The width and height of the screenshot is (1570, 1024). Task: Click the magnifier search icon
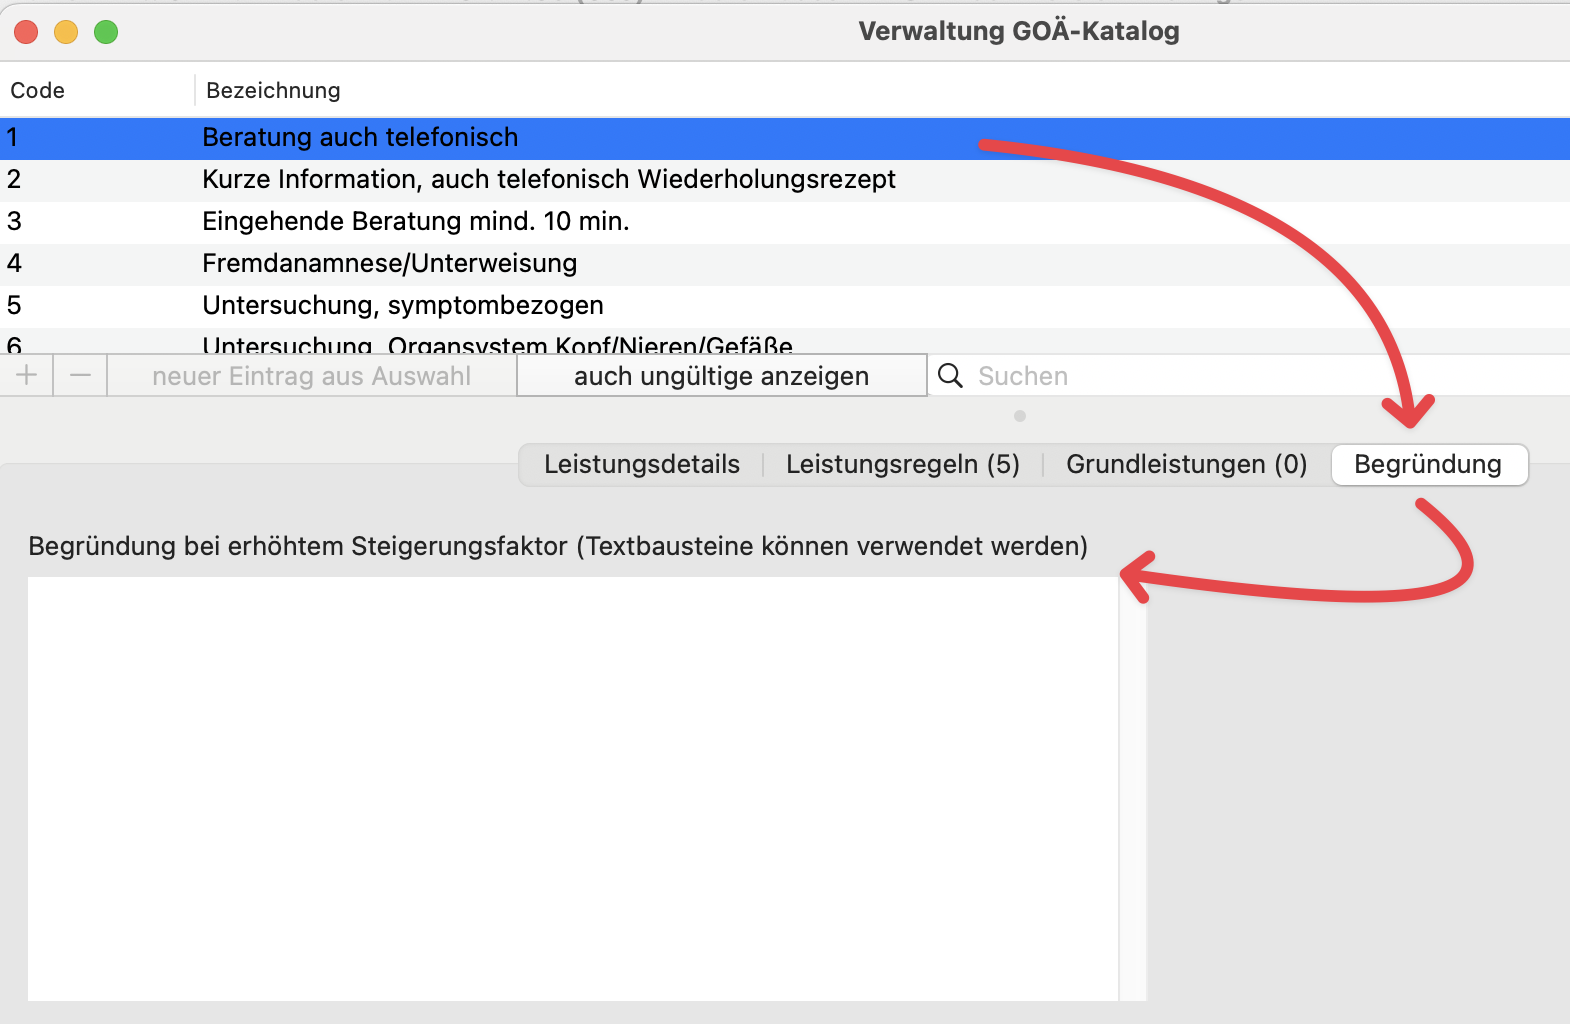click(x=950, y=376)
